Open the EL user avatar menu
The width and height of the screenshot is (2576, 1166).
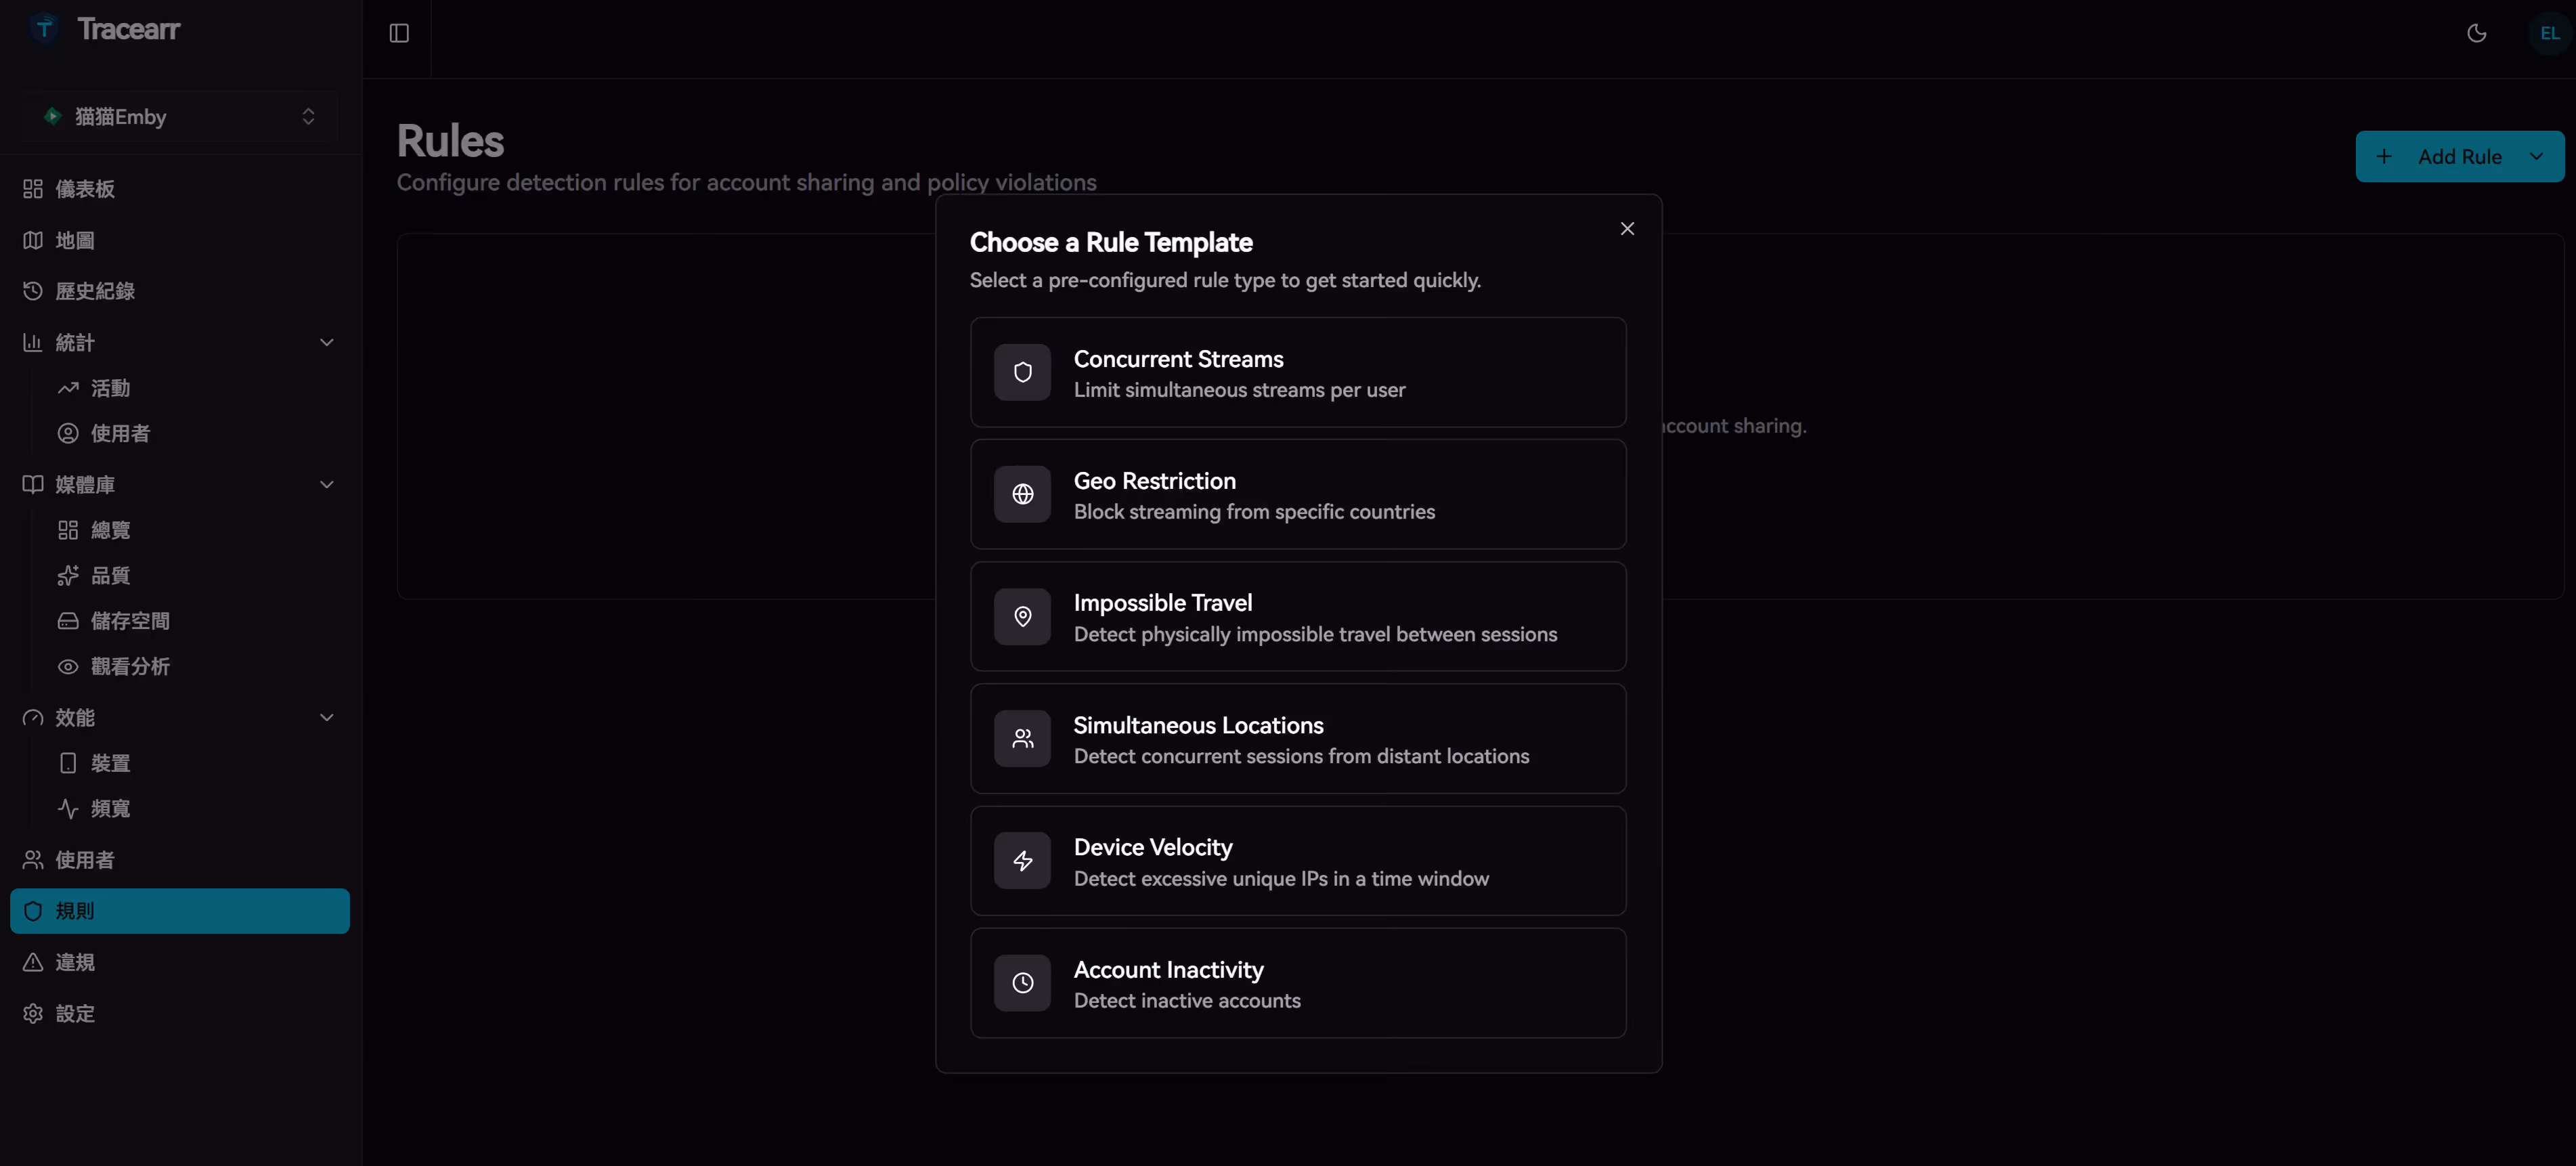(x=2549, y=33)
